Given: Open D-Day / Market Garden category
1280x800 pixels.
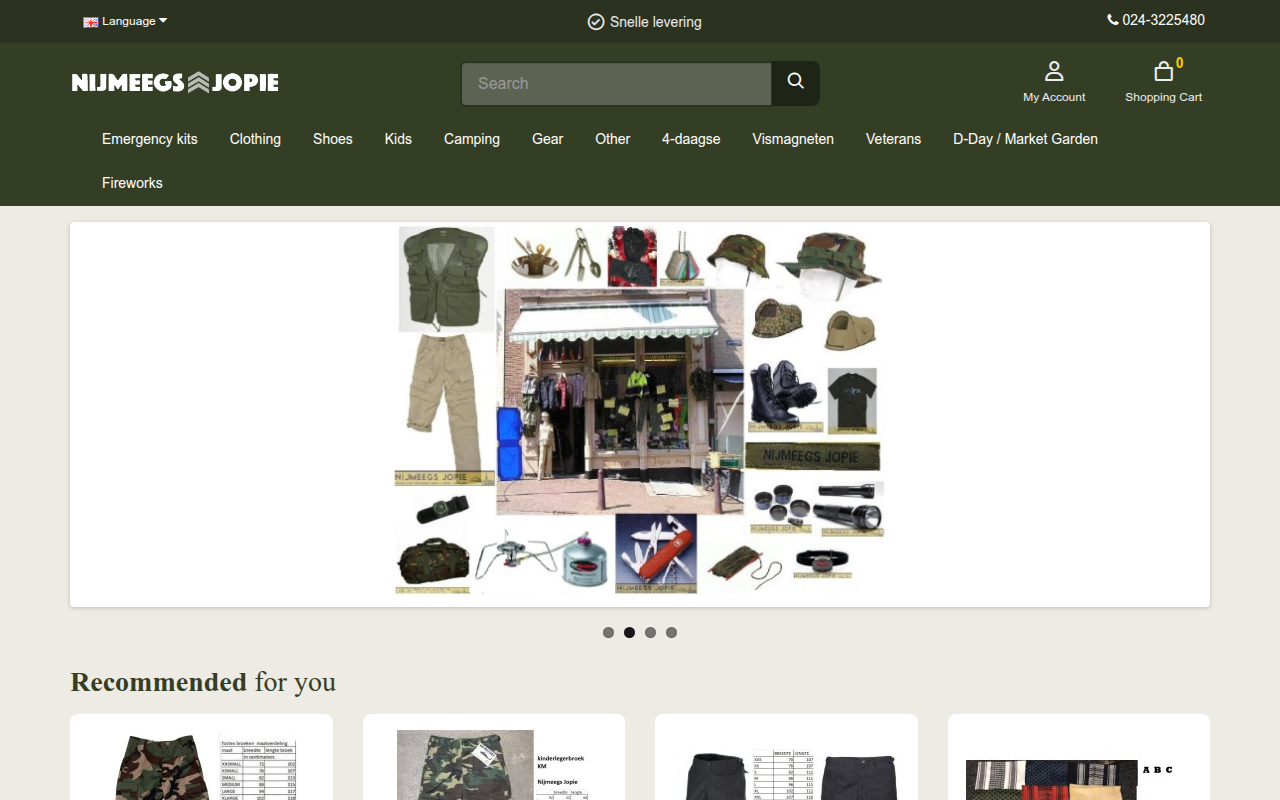Looking at the screenshot, I should (1025, 139).
